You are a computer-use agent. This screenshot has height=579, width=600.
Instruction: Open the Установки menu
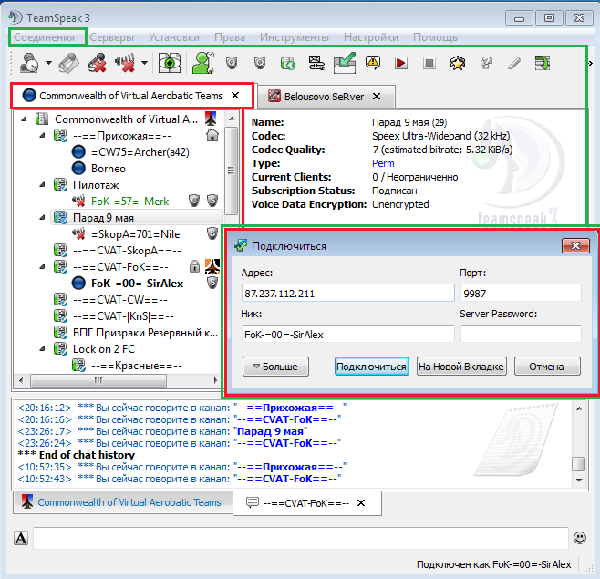point(174,38)
